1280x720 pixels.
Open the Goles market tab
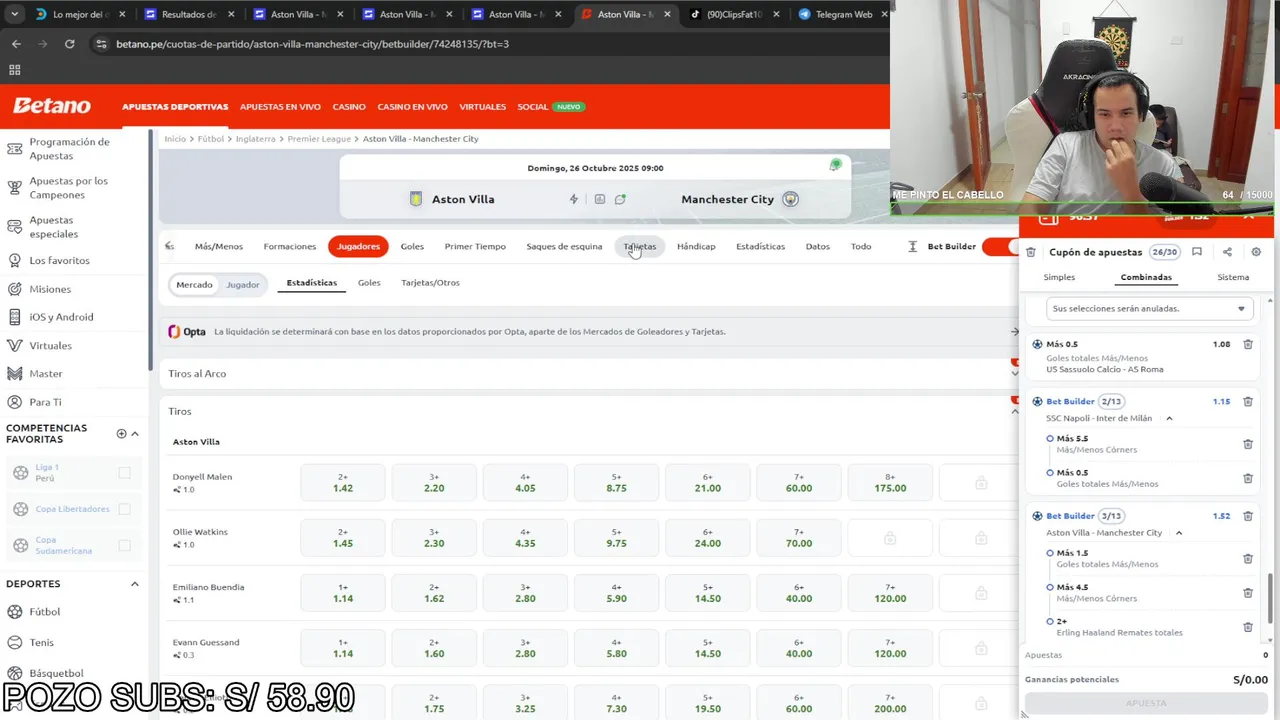412,246
